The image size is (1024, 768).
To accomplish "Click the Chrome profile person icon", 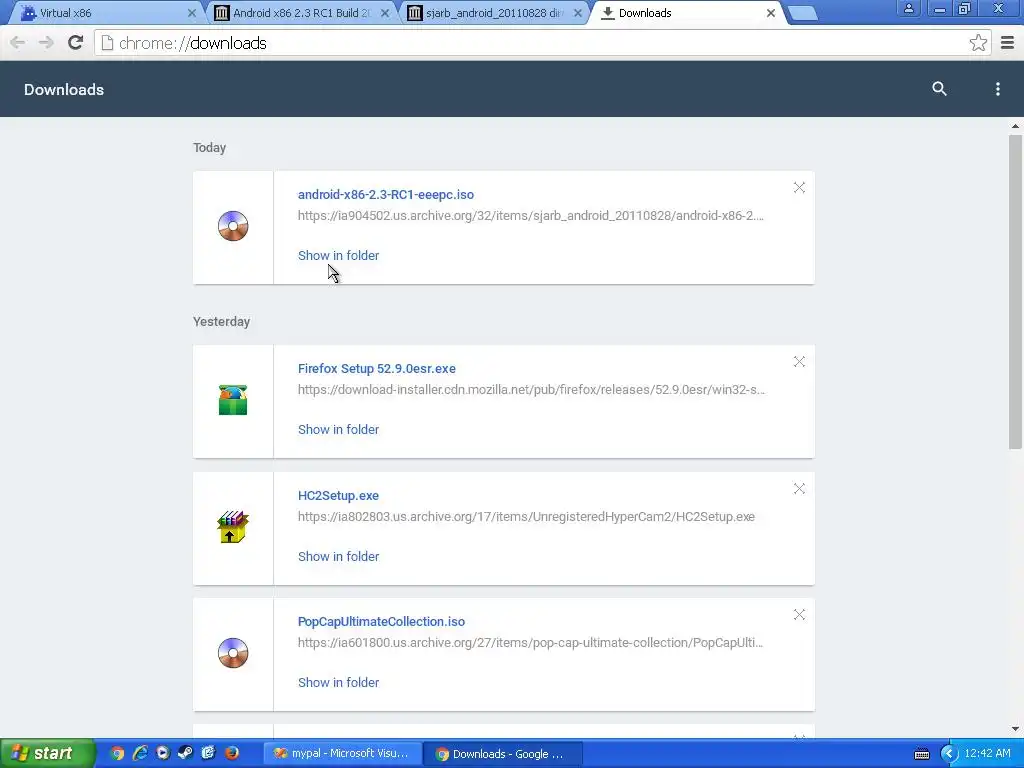I will pos(908,8).
